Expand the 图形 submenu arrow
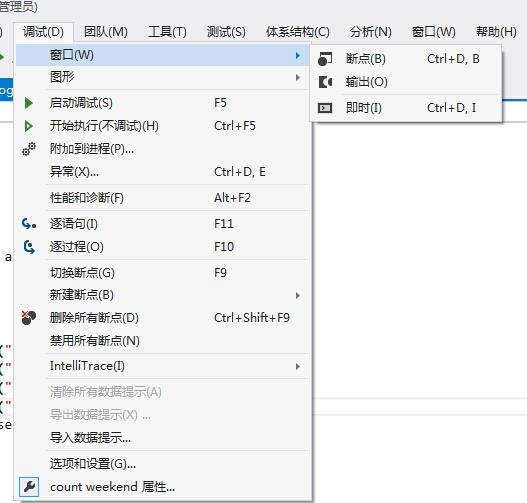The width and height of the screenshot is (527, 503). tap(298, 78)
